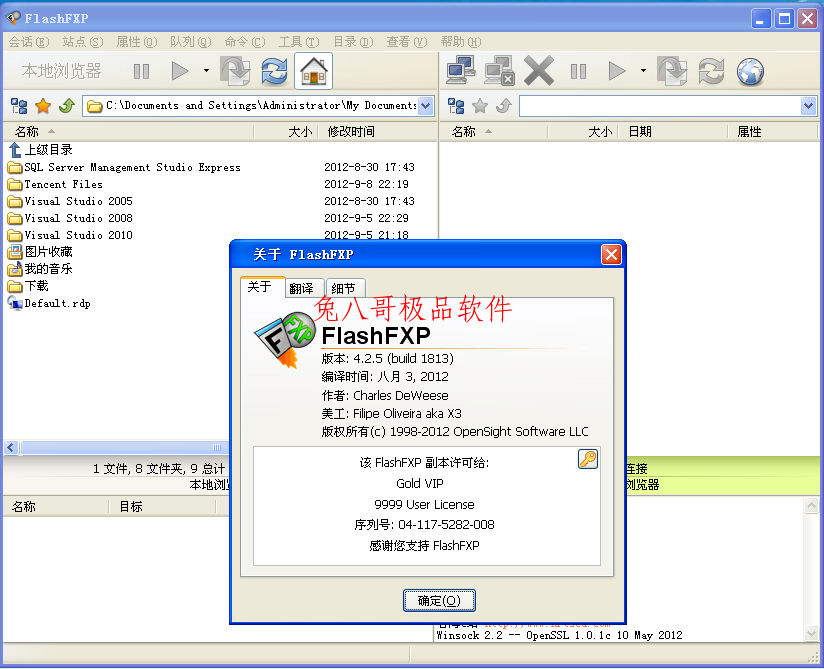Click the green up-folder arrow in the local path bar
The image size is (824, 669).
pos(67,106)
